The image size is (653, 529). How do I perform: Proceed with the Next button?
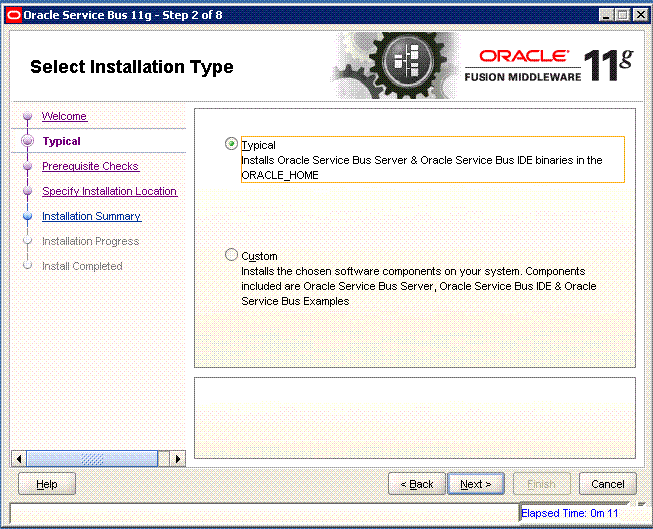coord(476,484)
